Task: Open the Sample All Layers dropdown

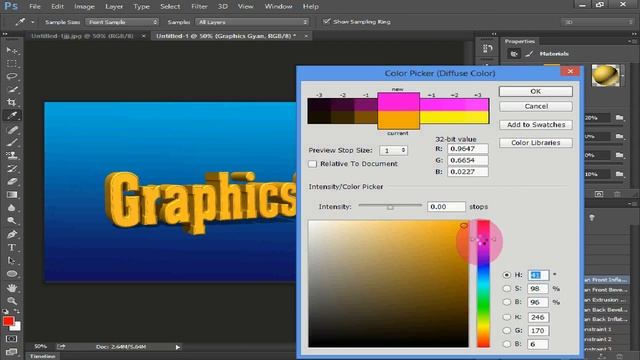Action: point(251,22)
